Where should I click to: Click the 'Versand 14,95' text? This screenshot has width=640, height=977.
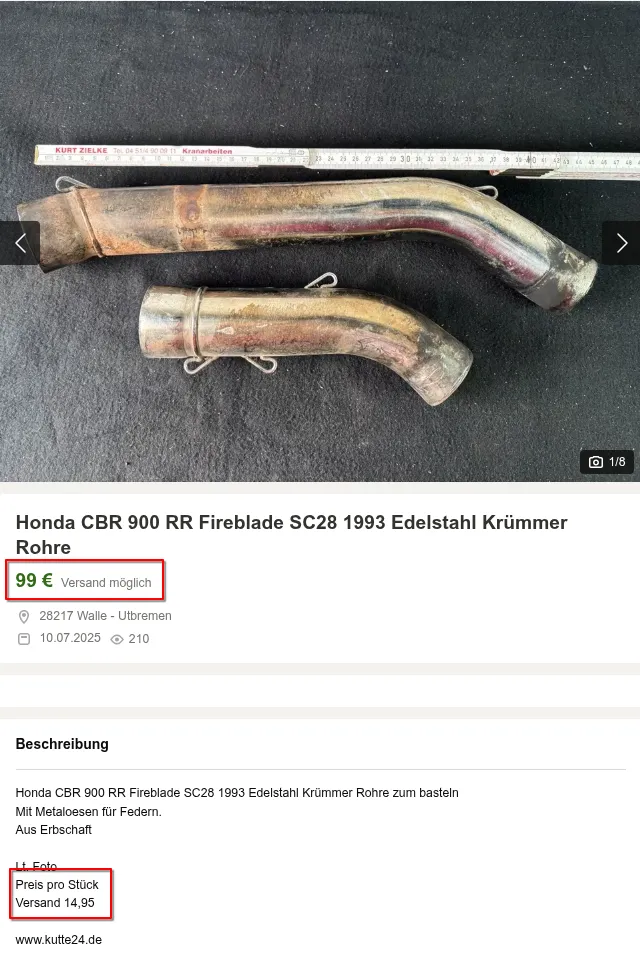[55, 903]
